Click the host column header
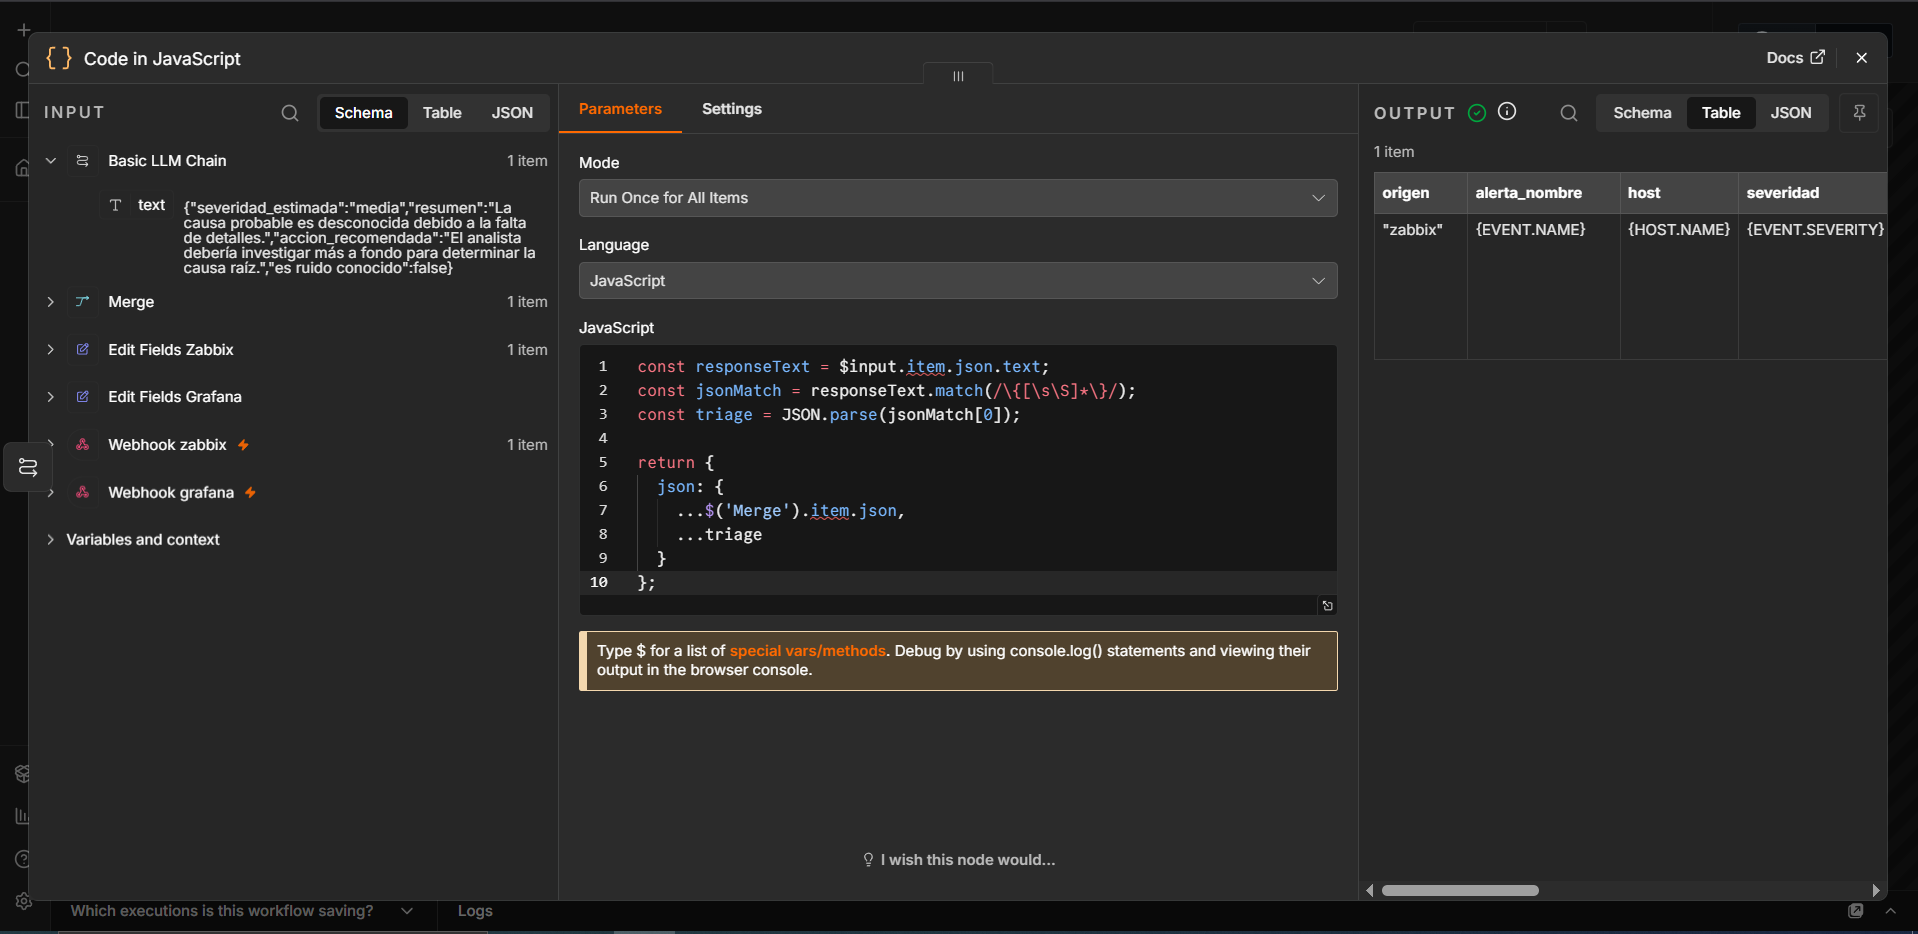This screenshot has width=1918, height=934. (1678, 193)
